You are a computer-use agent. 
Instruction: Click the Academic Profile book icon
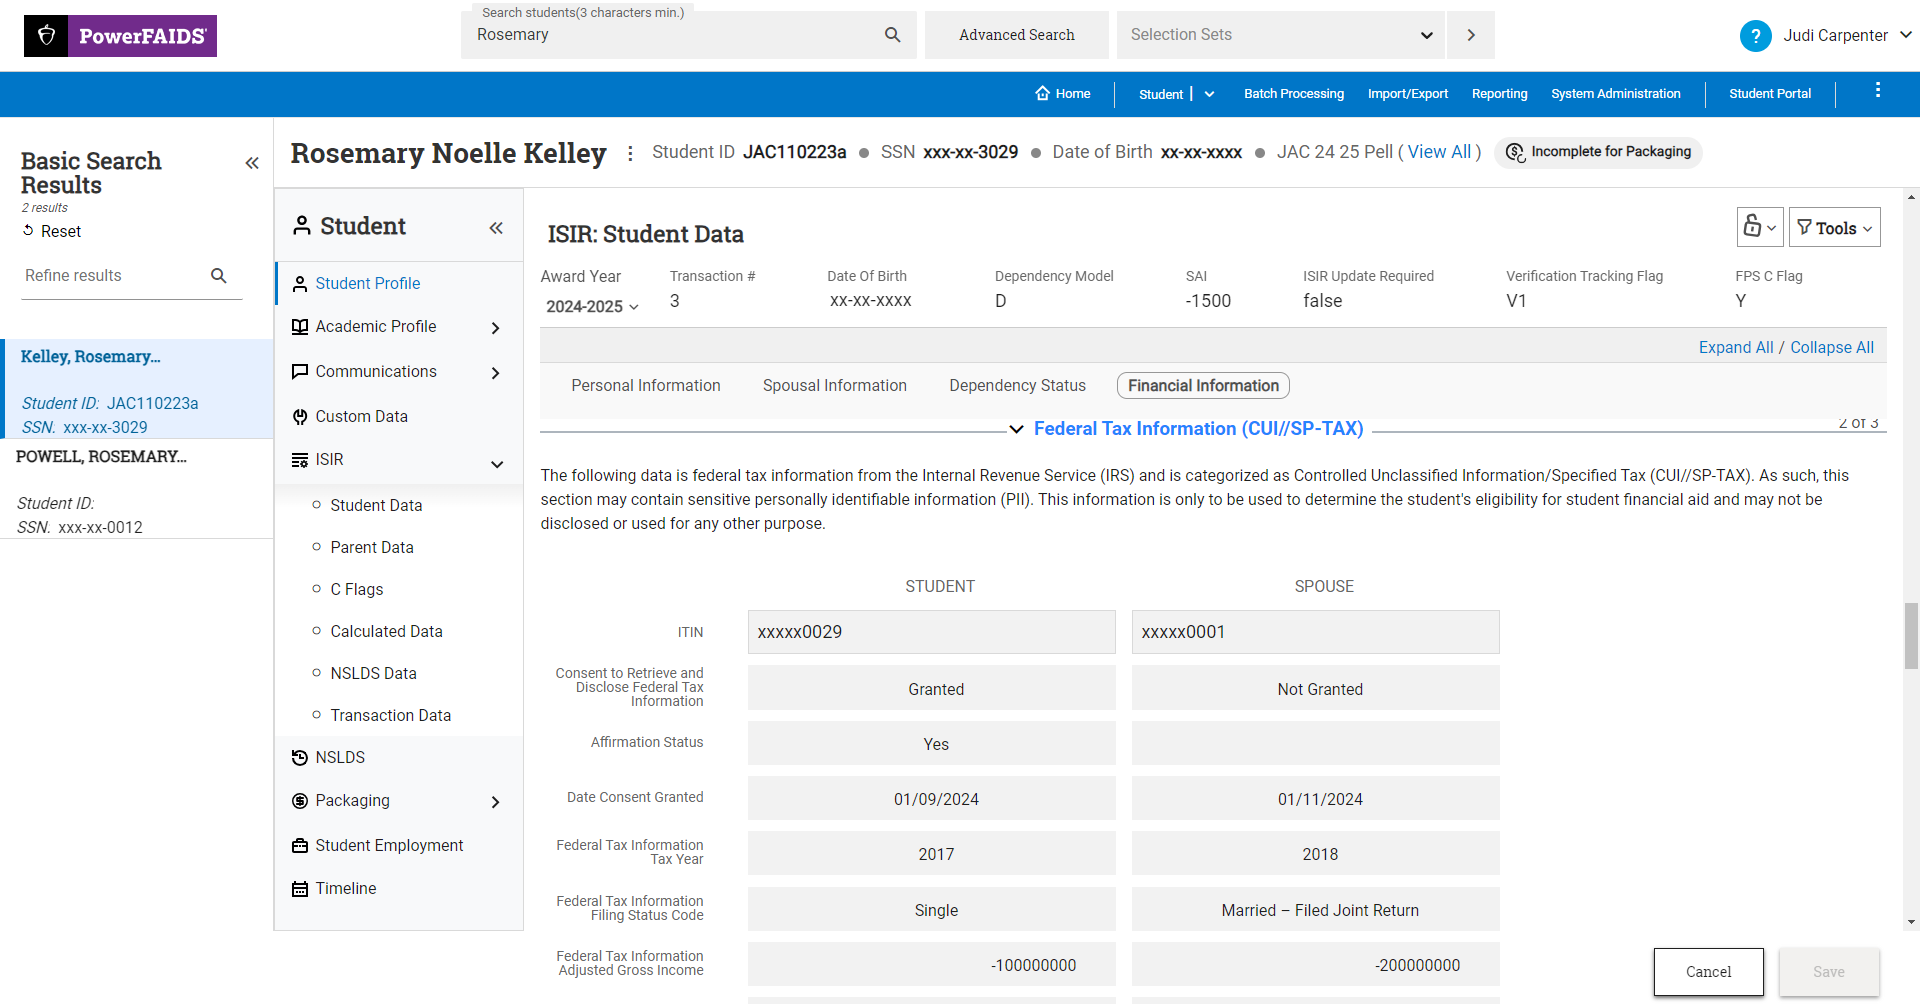click(x=299, y=327)
